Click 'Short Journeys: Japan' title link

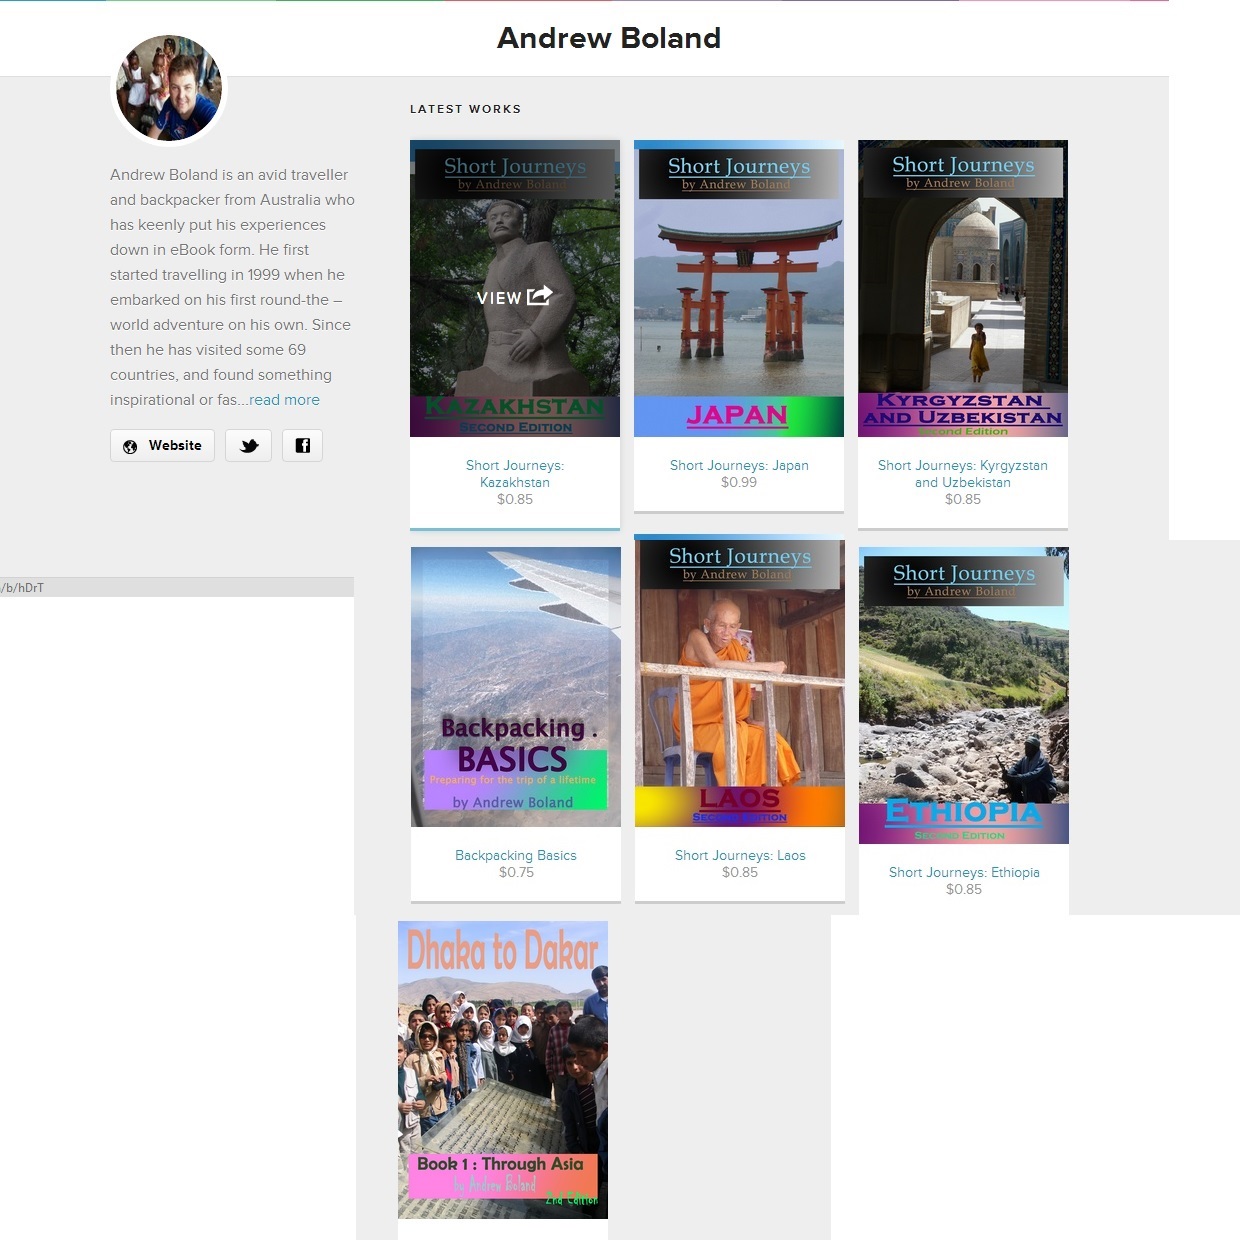[738, 465]
